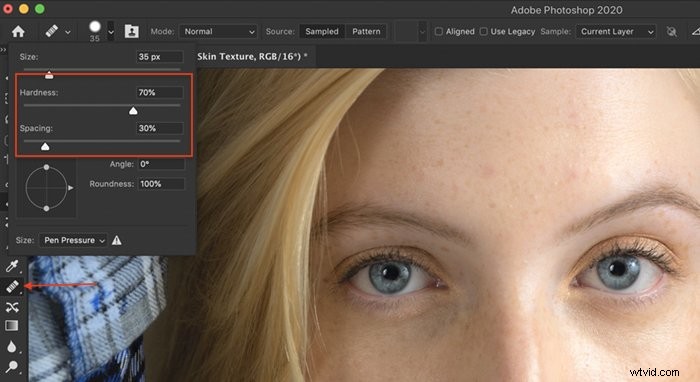
Task: Click the Spacing field showing 30%
Action: [159, 128]
